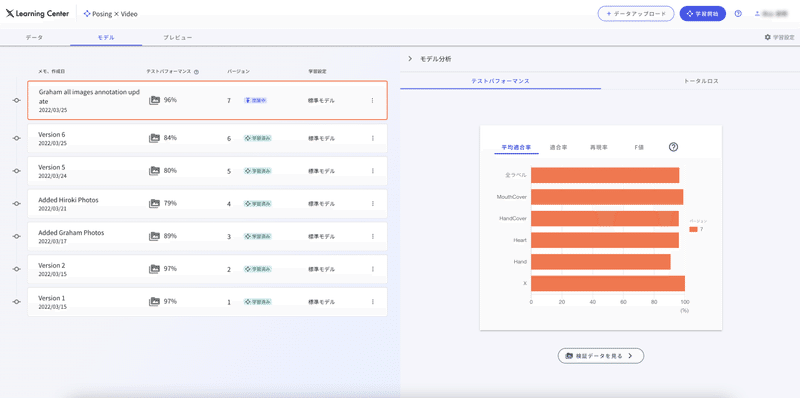This screenshot has width=800, height=398.
Task: Open the kebab menu for Added Graham Photos
Action: [x=372, y=236]
